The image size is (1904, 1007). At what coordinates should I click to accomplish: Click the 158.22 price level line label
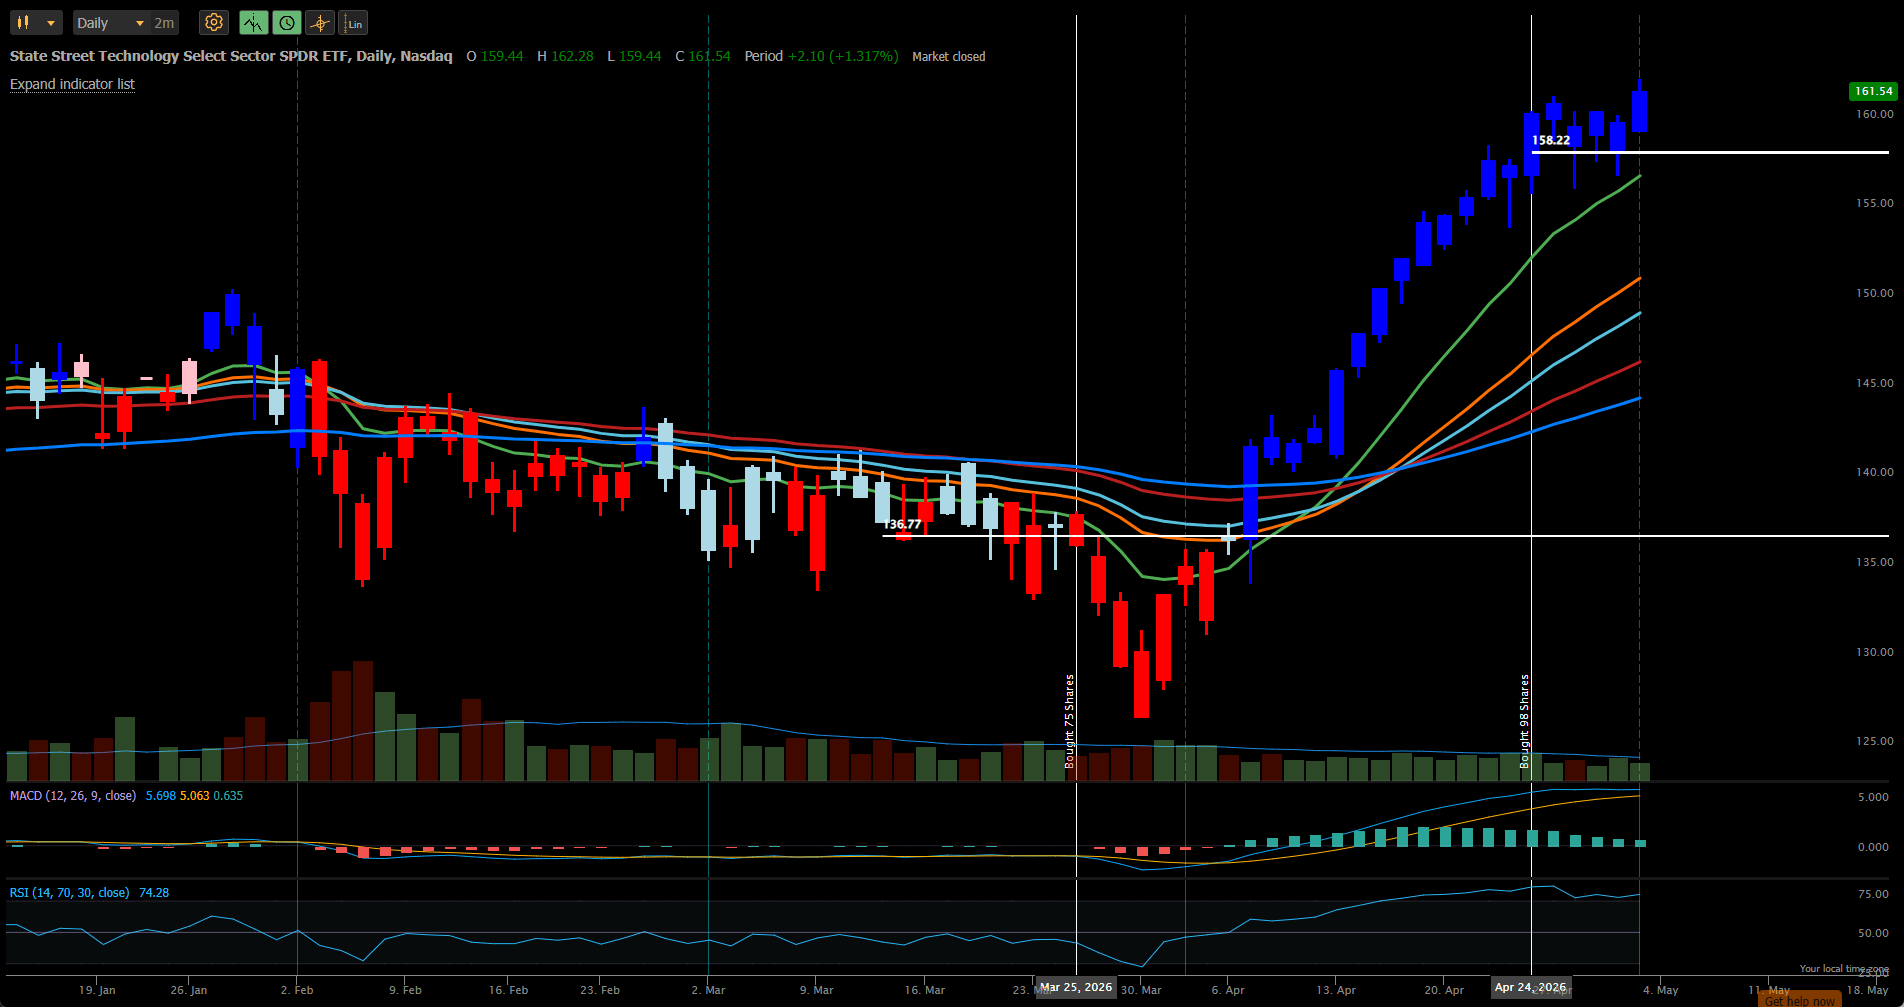pyautogui.click(x=1551, y=141)
